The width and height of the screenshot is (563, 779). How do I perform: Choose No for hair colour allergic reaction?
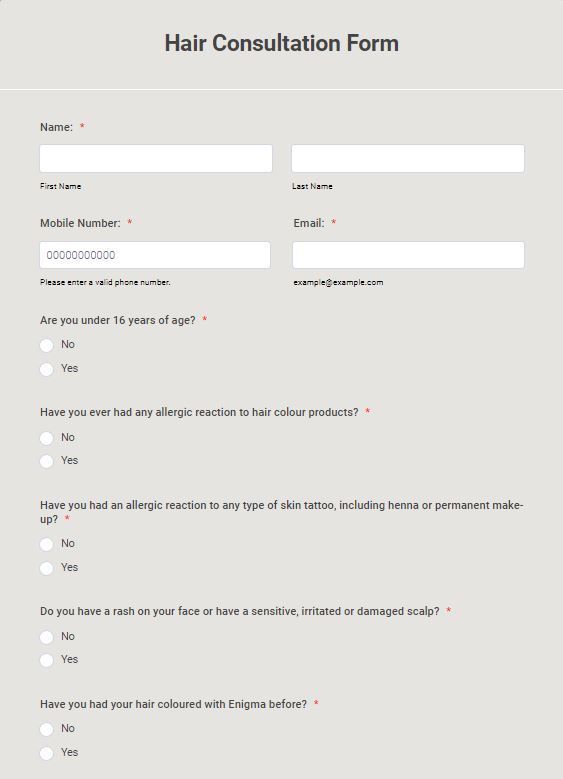click(x=47, y=438)
